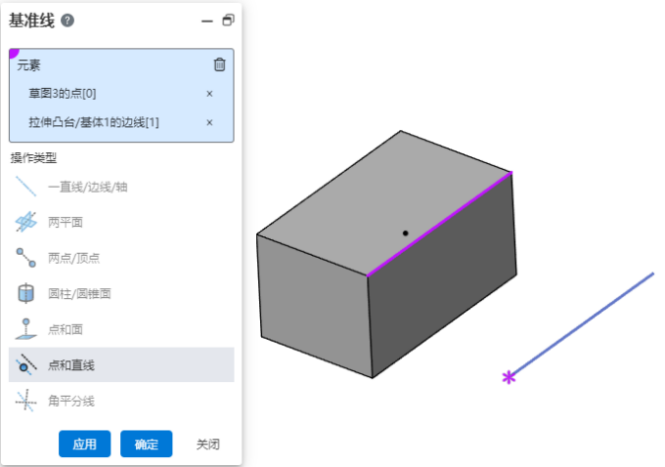The height and width of the screenshot is (467, 665).
Task: Remove 草图3的点[0] from the element list
Action: (209, 94)
